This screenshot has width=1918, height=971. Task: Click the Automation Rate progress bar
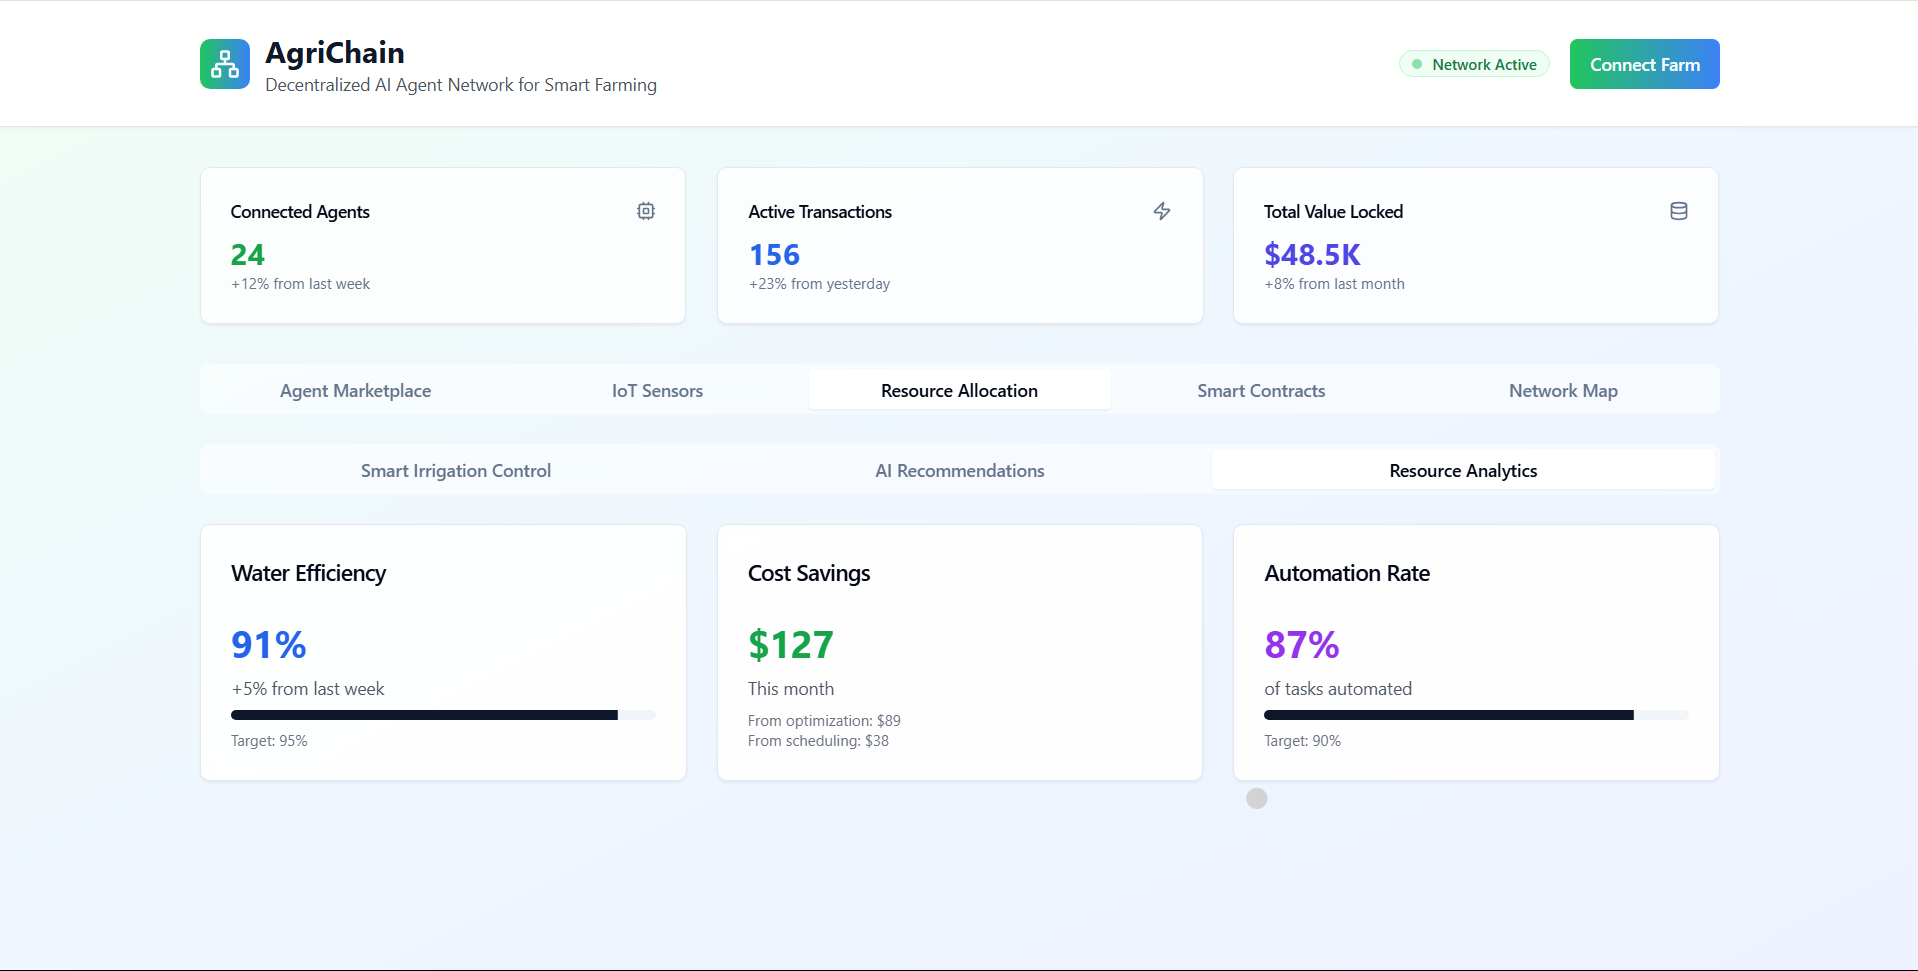tap(1476, 715)
